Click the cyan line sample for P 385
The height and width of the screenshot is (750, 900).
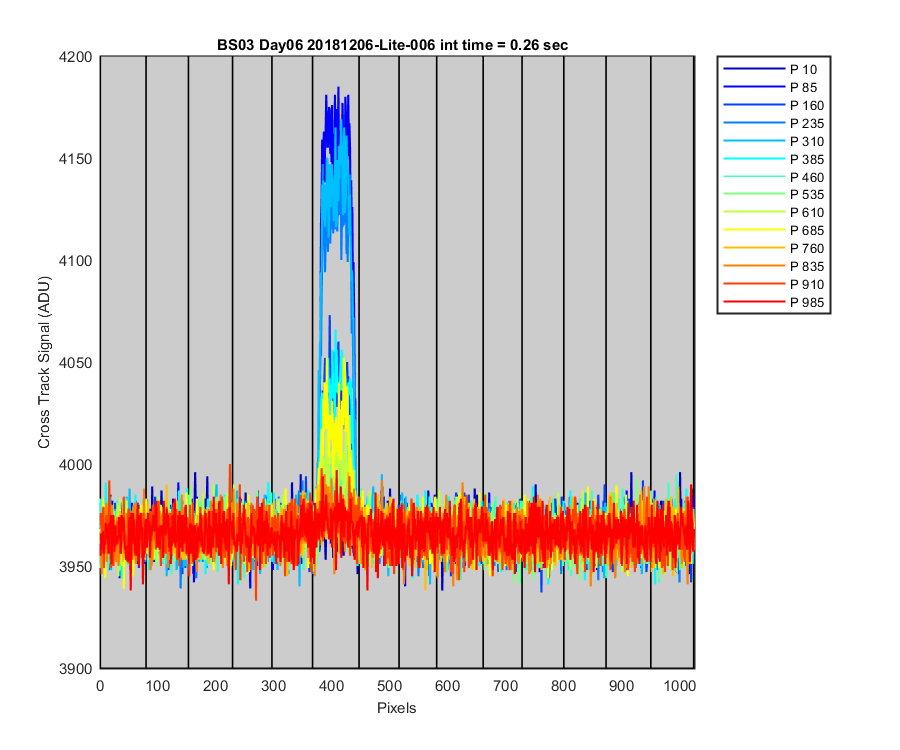coord(754,158)
